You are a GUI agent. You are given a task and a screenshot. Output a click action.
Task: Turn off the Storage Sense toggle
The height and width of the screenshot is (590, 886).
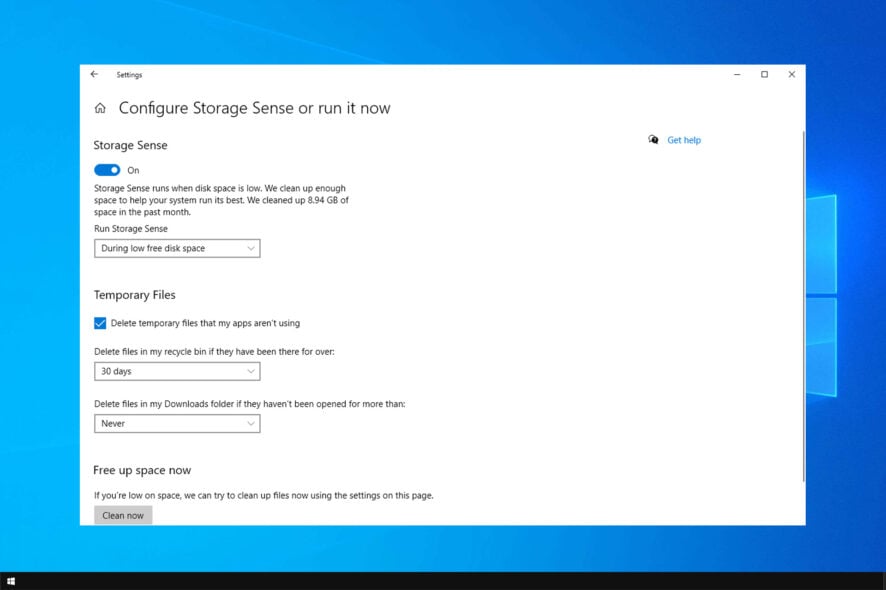[x=107, y=170]
